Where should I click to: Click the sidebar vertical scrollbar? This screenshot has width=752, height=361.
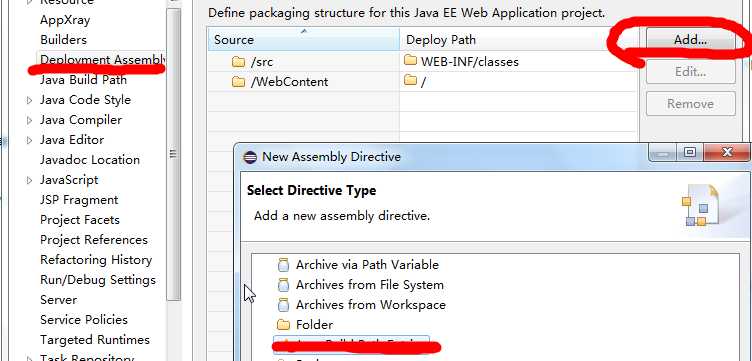pyautogui.click(x=173, y=153)
